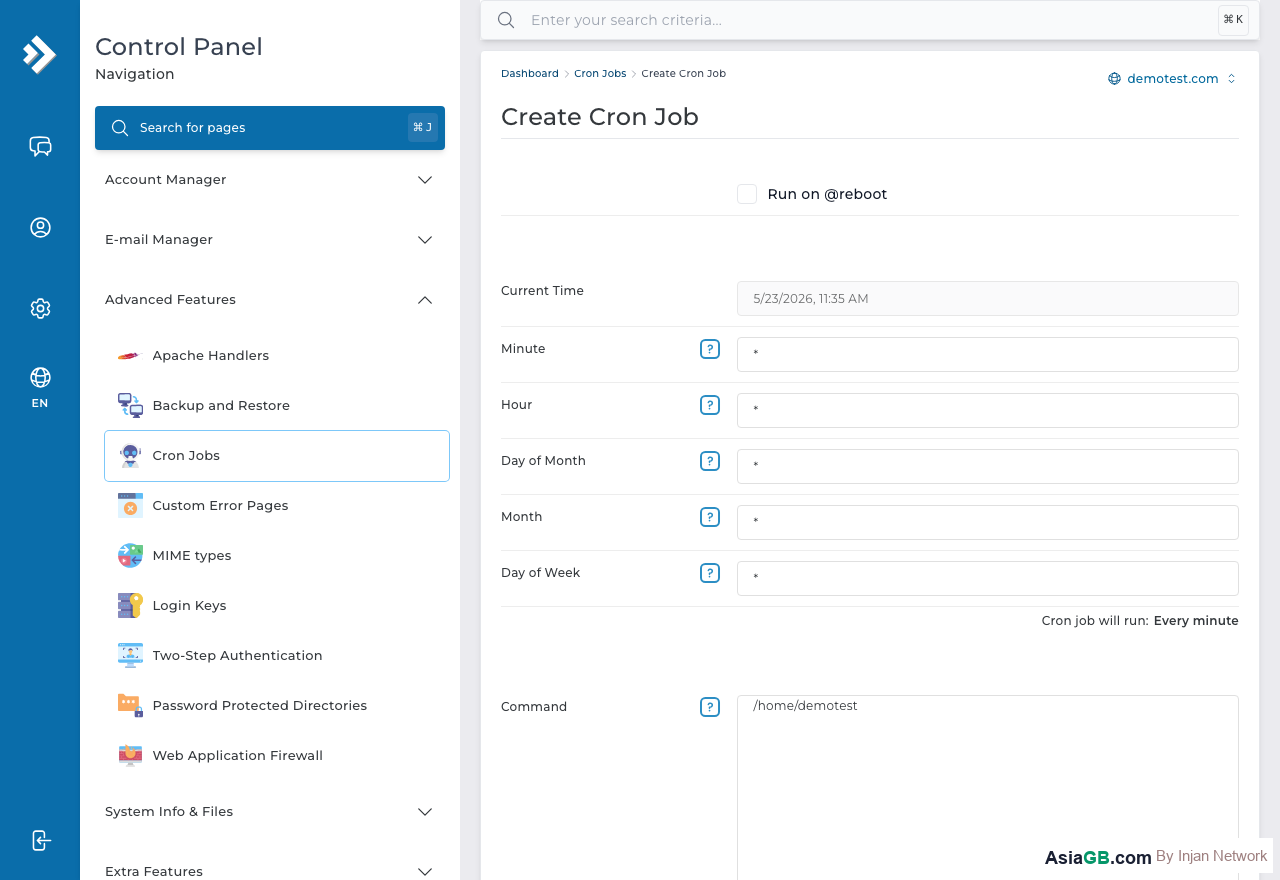Open the messages chat icon

pyautogui.click(x=40, y=147)
